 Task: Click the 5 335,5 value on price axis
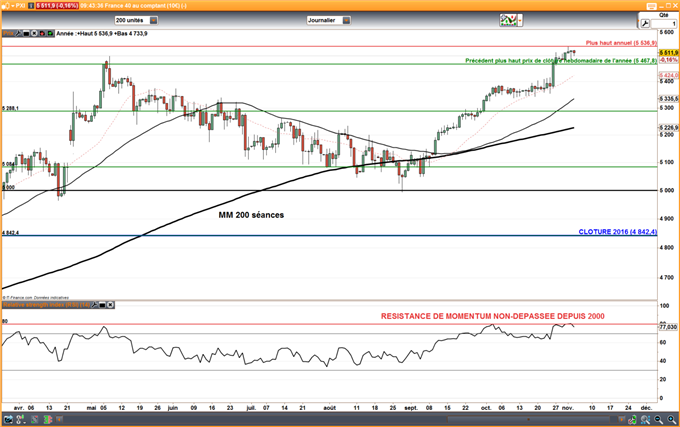tap(669, 99)
